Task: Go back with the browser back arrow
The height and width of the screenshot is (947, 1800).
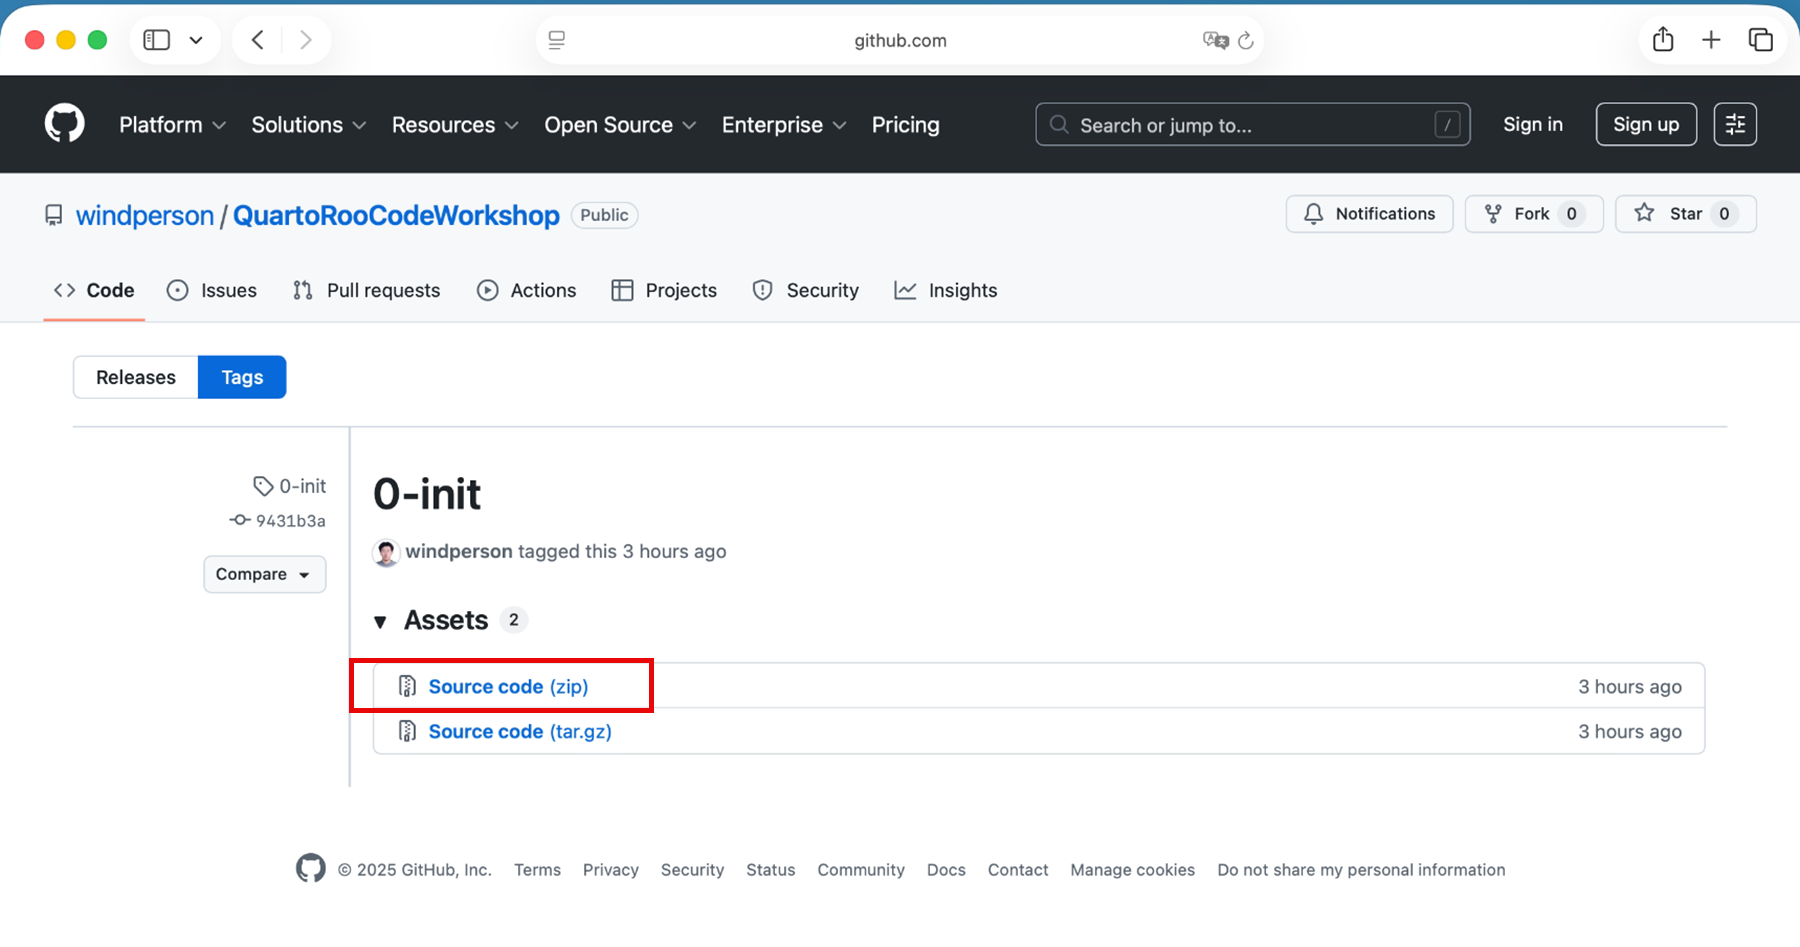Action: pyautogui.click(x=258, y=40)
